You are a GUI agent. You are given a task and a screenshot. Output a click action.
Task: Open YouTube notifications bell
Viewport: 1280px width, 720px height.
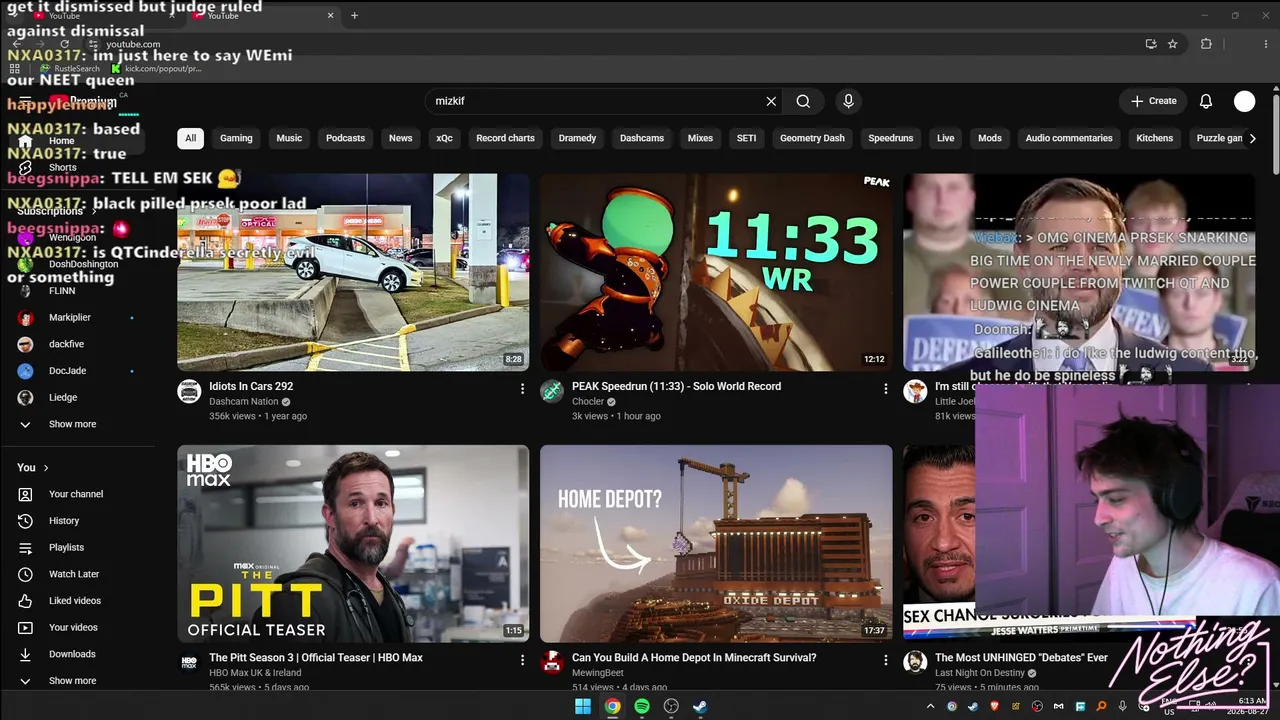click(x=1206, y=101)
